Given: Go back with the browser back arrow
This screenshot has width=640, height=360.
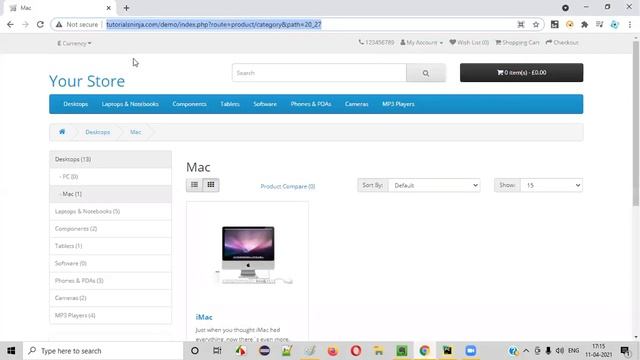Looking at the screenshot, I should tap(10, 24).
